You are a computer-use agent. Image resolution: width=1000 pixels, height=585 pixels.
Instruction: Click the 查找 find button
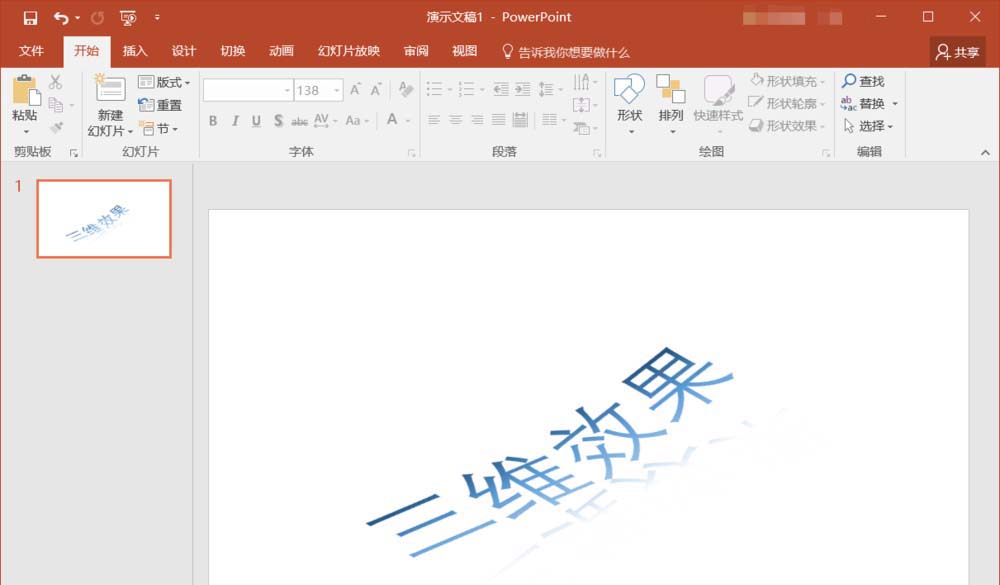click(864, 81)
